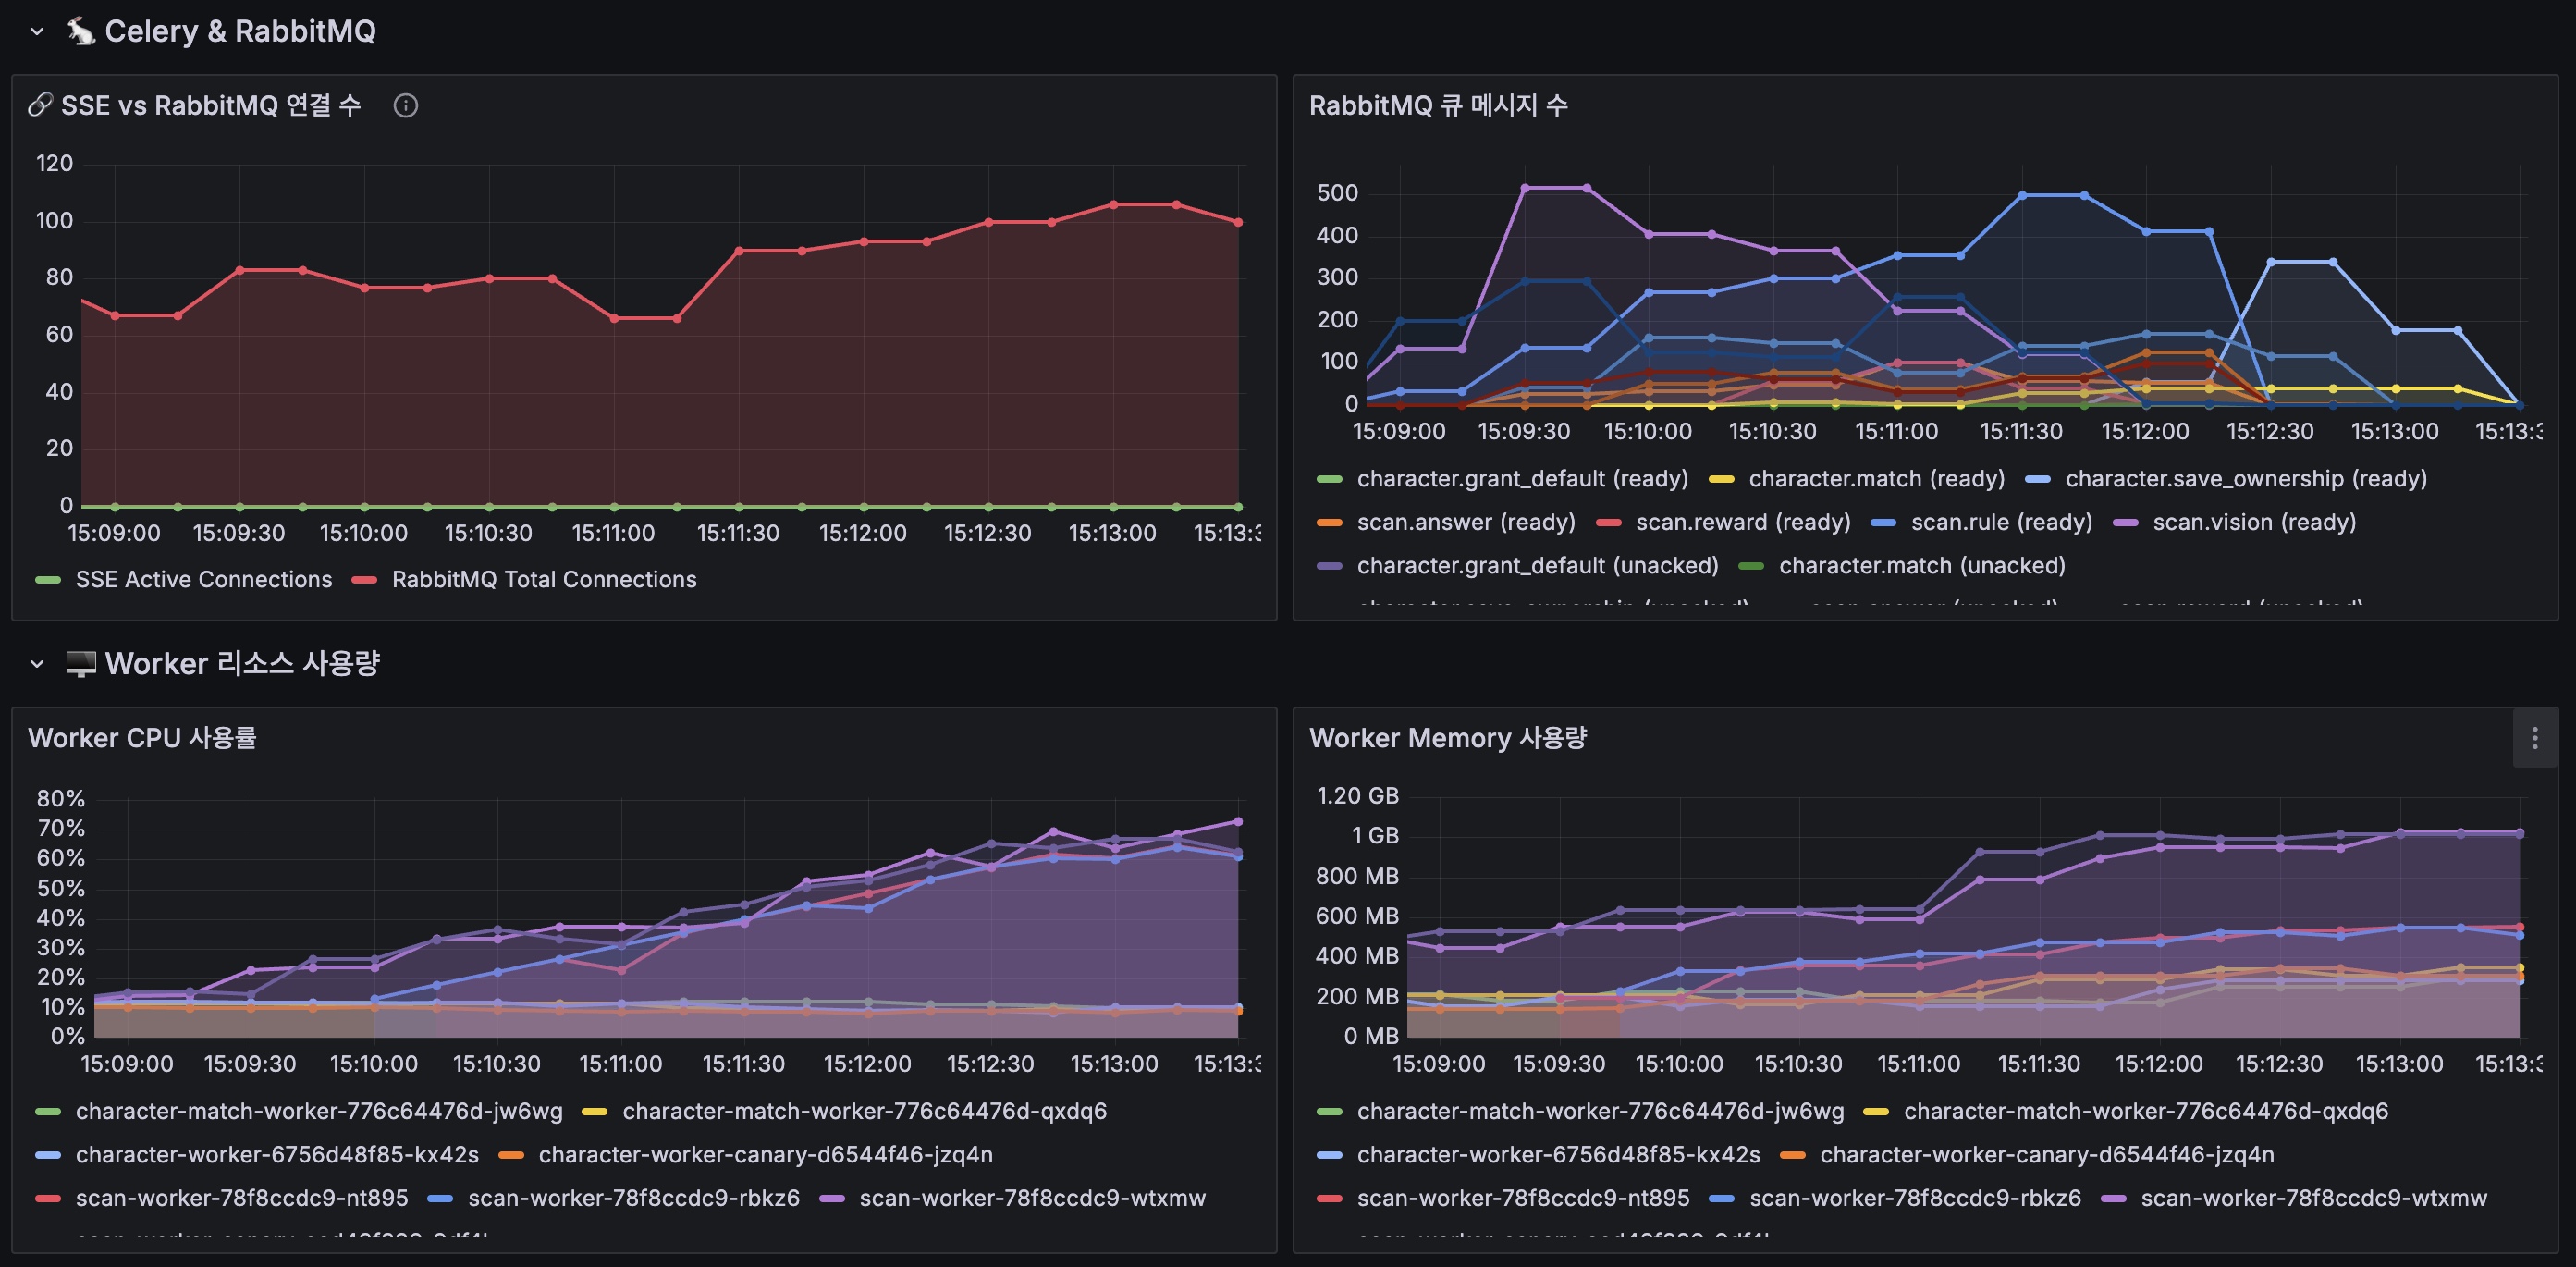Open the Worker Memory panel three-dot menu

[2534, 738]
